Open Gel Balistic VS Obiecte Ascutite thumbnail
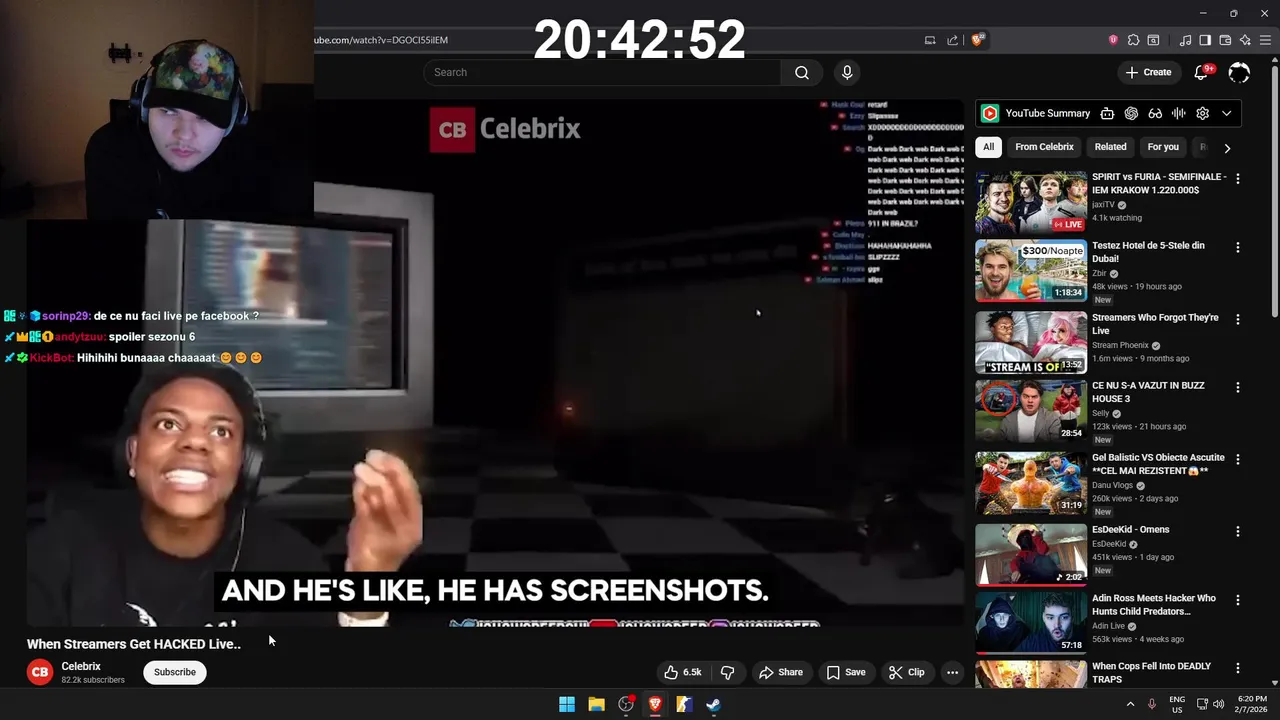This screenshot has width=1280, height=720. point(1031,484)
